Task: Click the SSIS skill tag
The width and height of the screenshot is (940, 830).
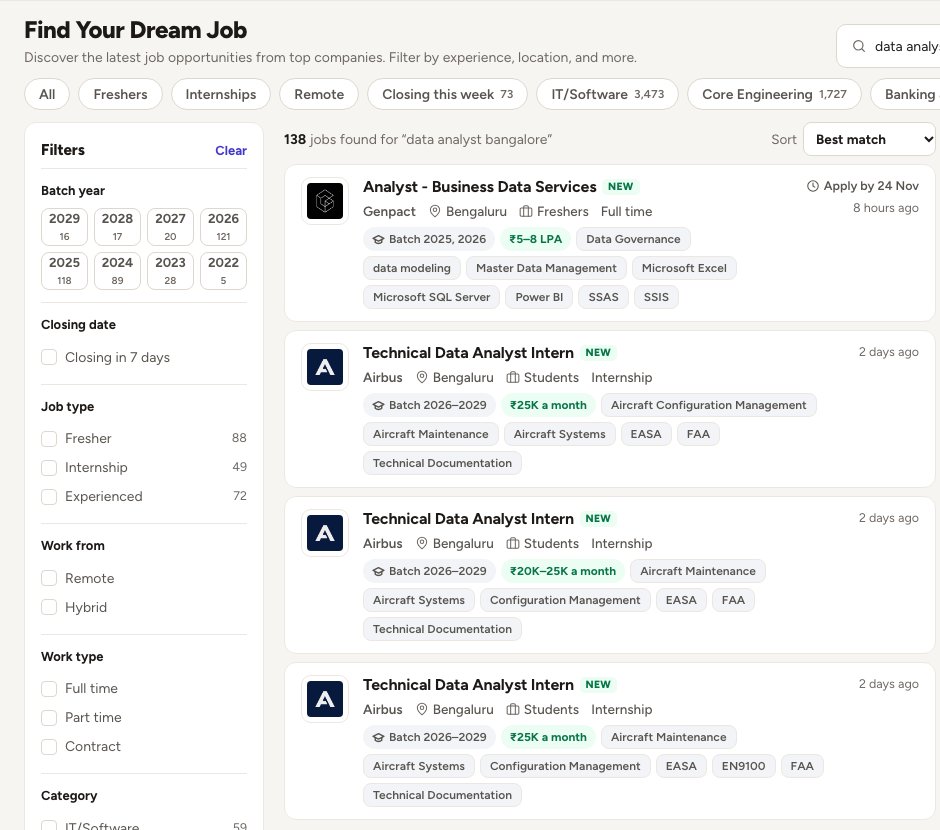Action: coord(656,297)
